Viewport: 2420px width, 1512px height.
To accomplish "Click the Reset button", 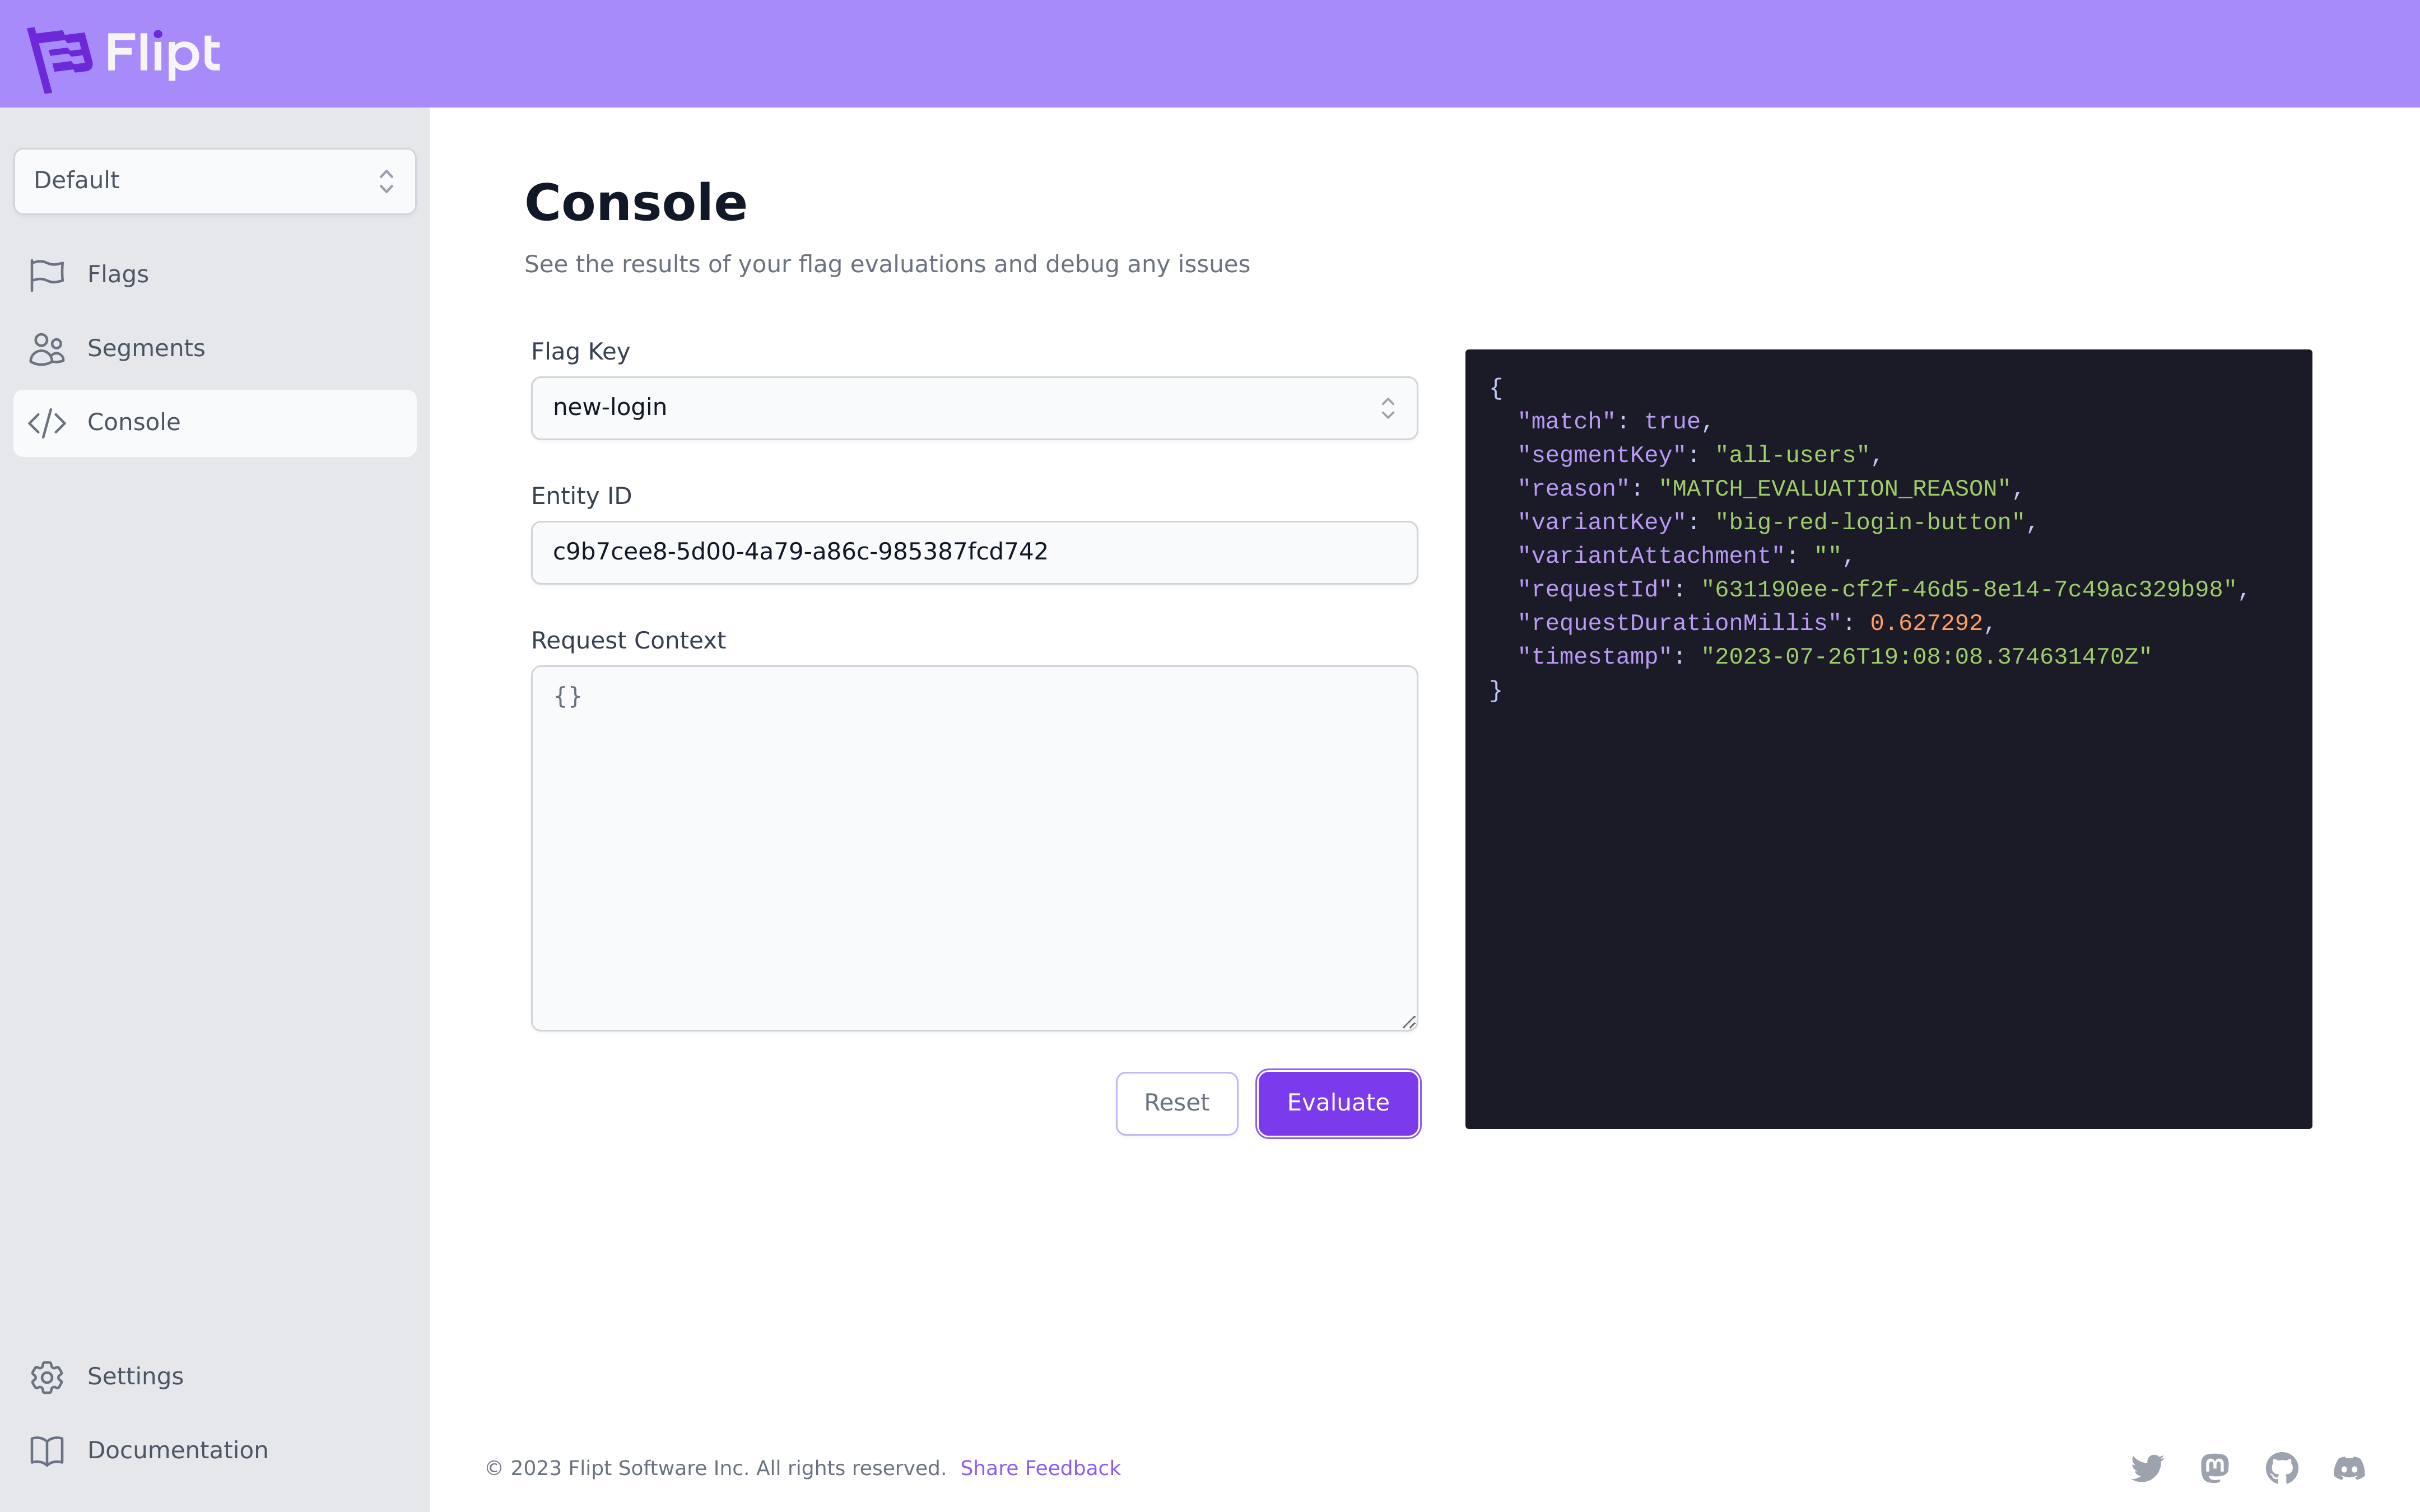I will pos(1176,1101).
